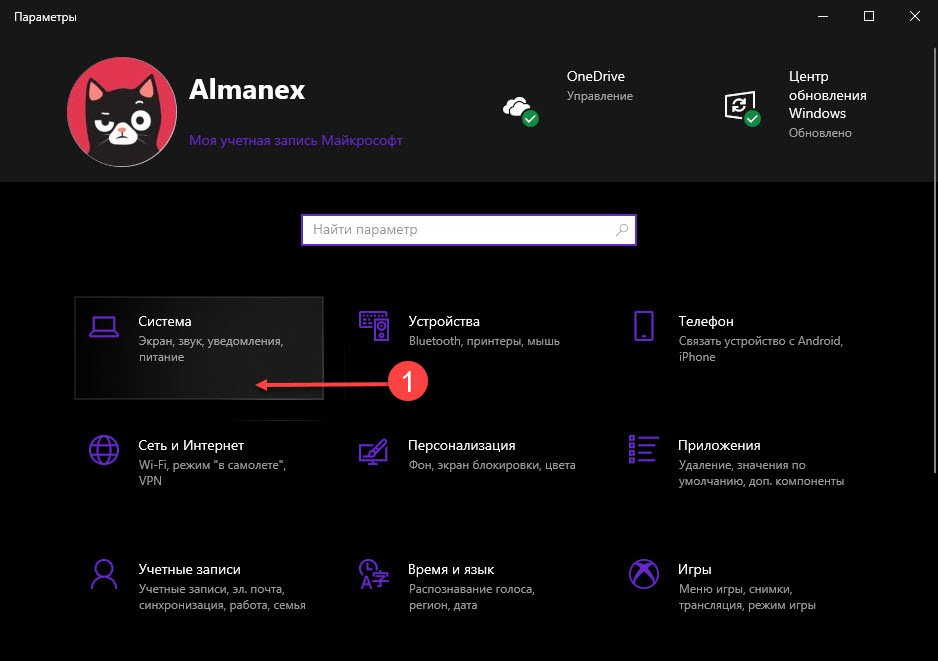Focus the Найти параметр search field
938x661 pixels.
coord(469,230)
